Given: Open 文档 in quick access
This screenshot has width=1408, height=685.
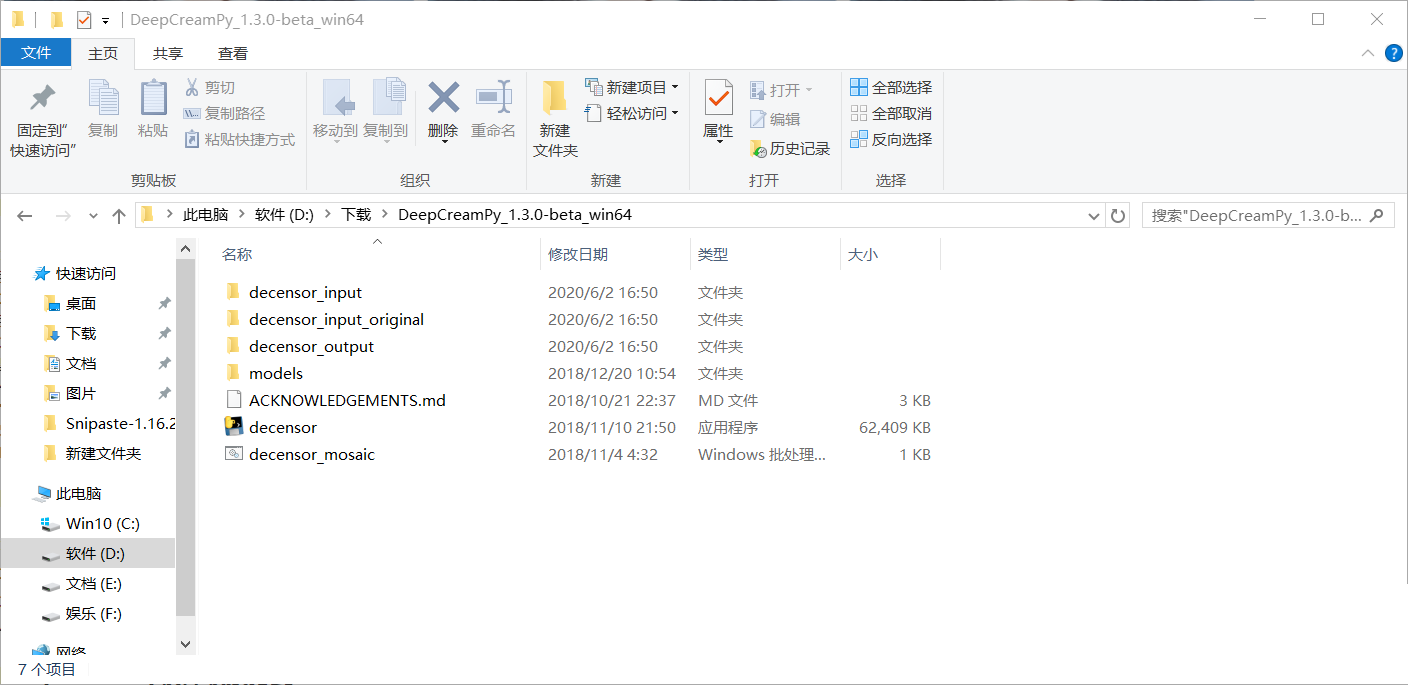Looking at the screenshot, I should click(80, 364).
